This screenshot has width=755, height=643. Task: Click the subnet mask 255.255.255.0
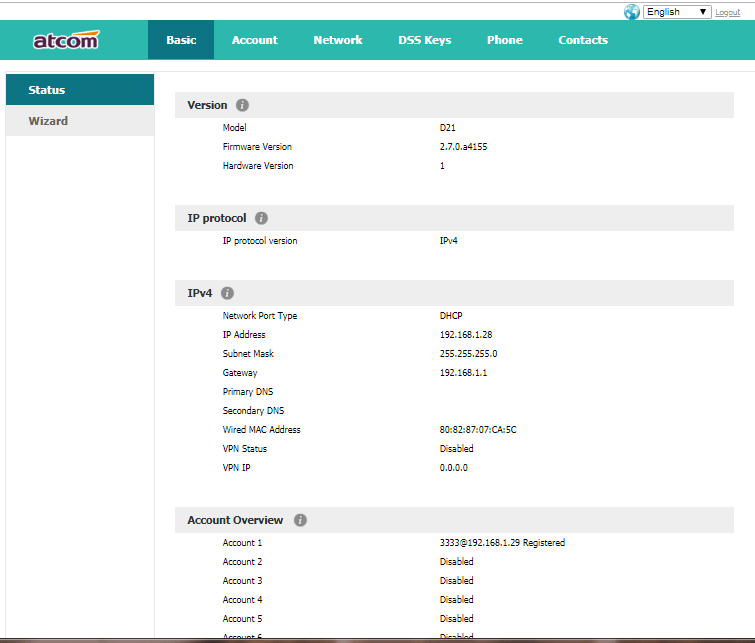coord(468,354)
